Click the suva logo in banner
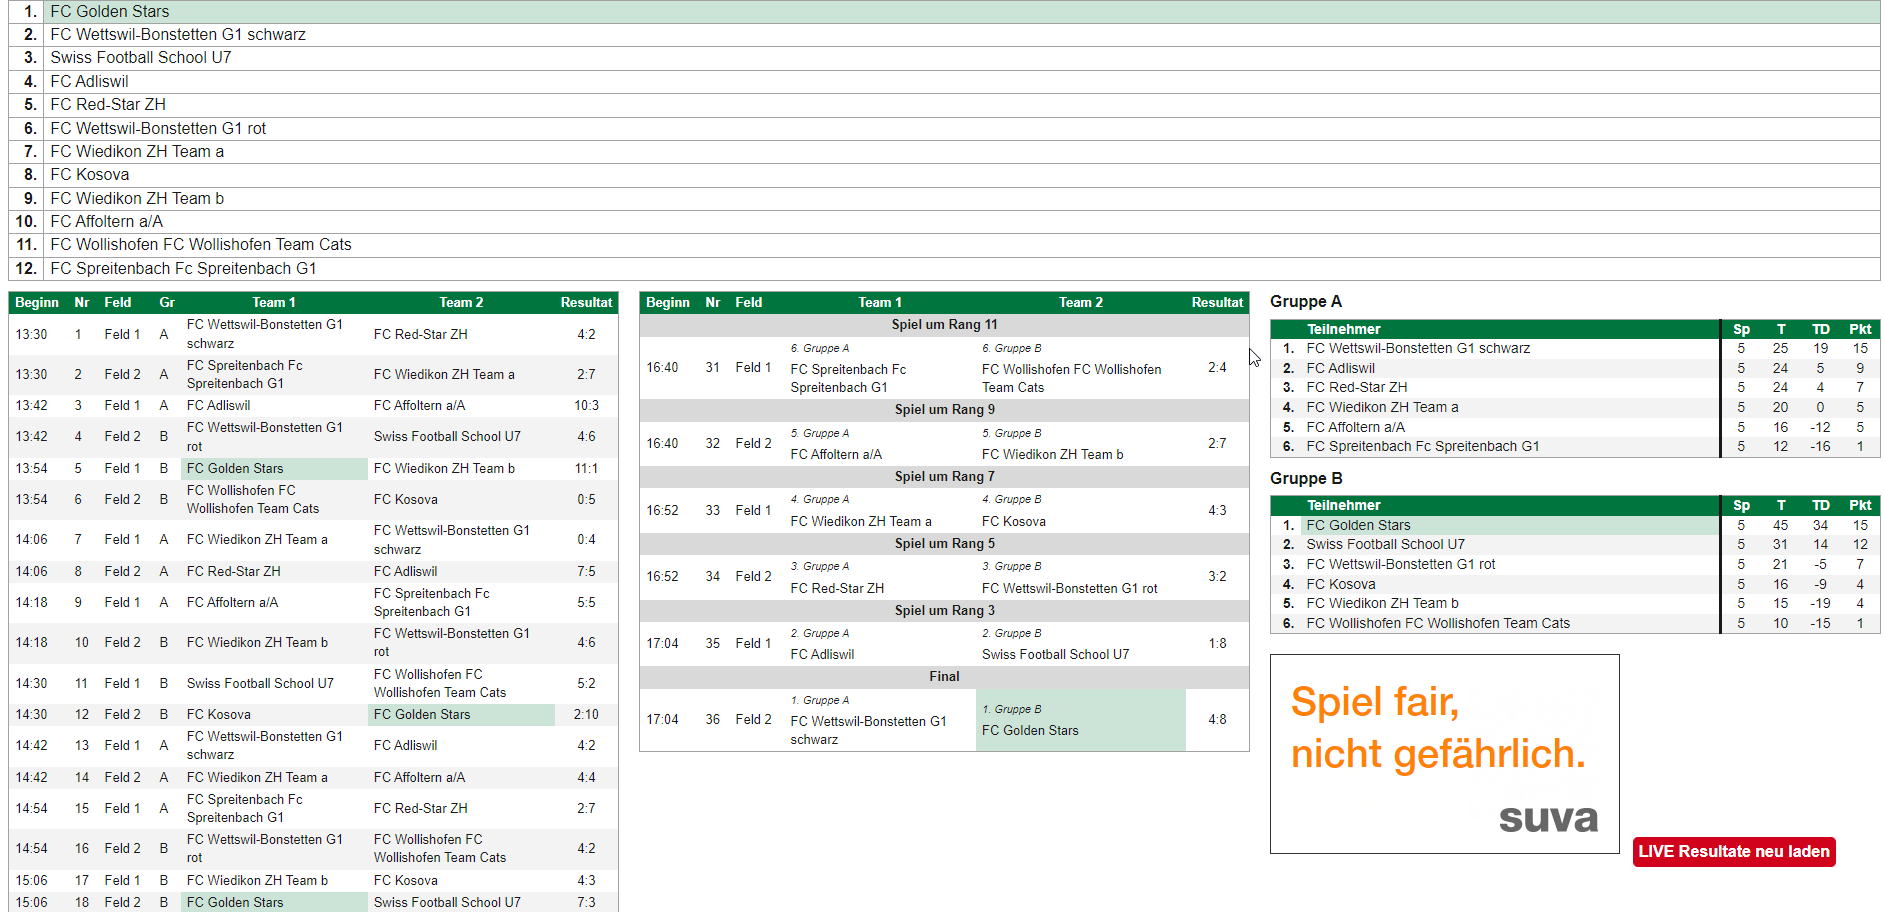Image resolution: width=1885 pixels, height=912 pixels. [x=1547, y=817]
